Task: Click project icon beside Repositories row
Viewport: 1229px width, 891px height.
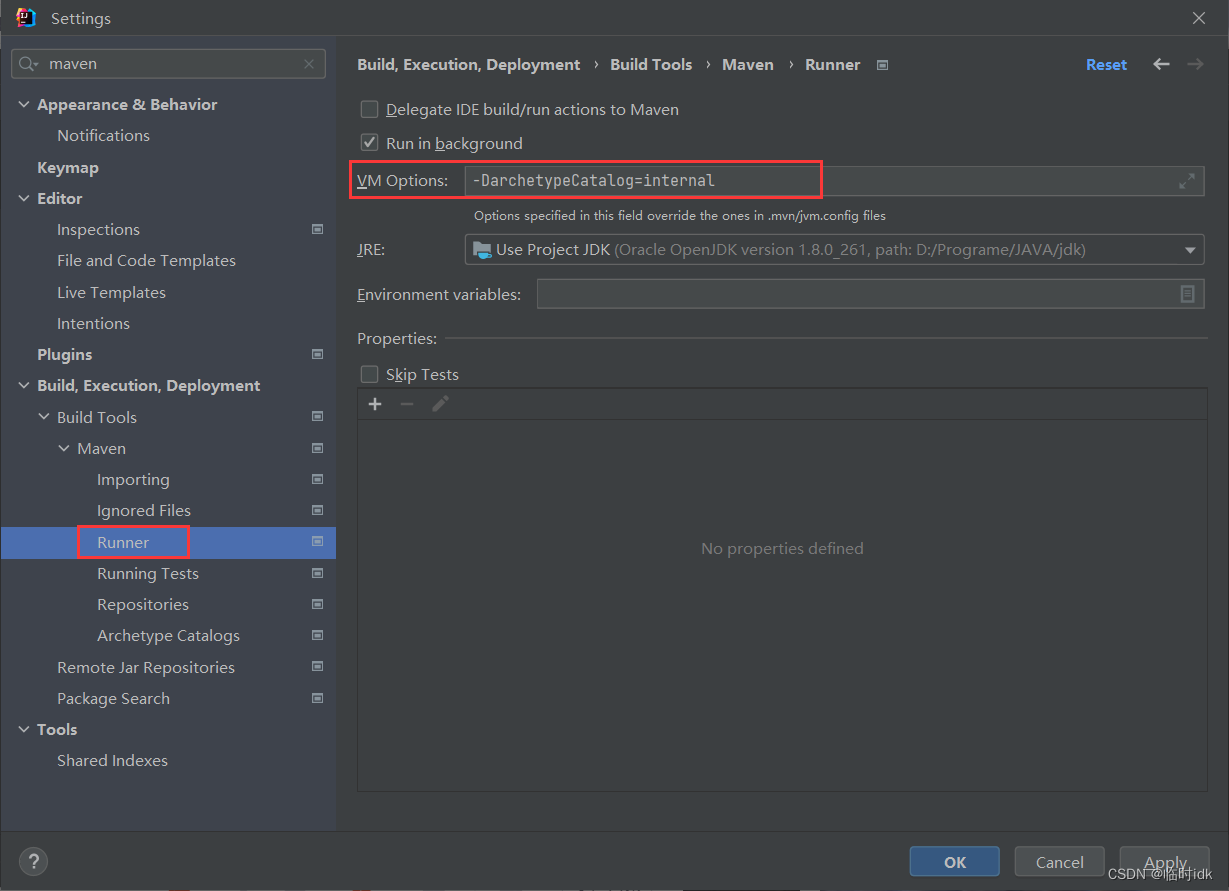Action: point(317,604)
